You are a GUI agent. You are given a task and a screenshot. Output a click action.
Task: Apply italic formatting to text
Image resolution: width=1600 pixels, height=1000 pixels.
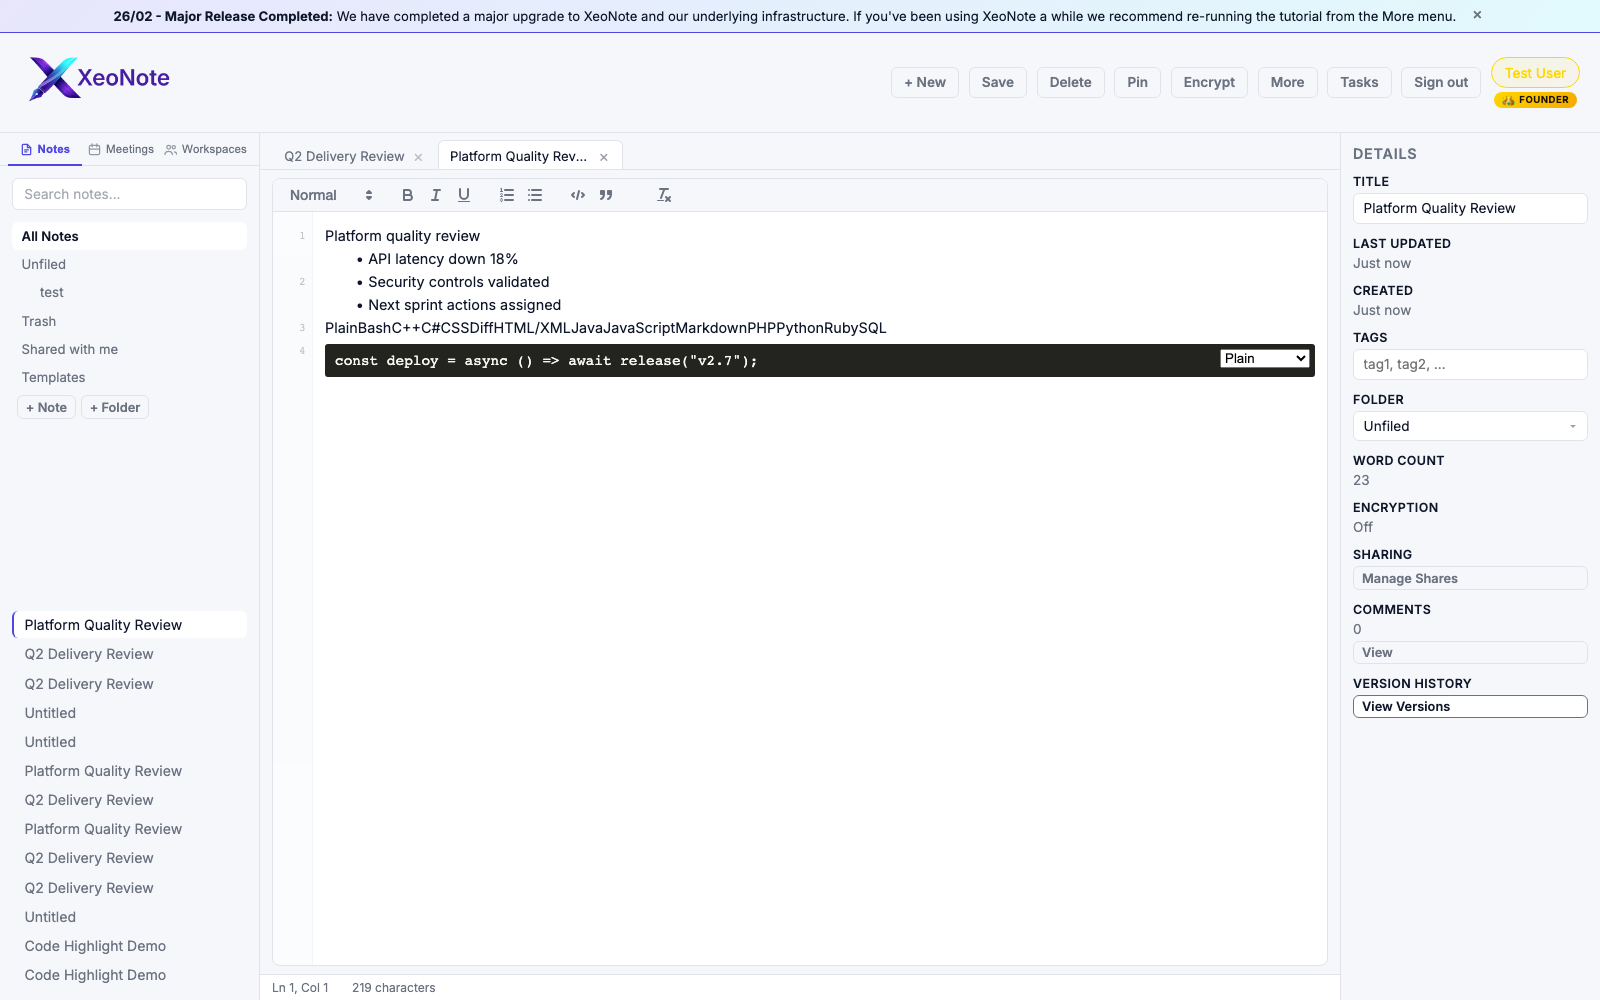435,195
